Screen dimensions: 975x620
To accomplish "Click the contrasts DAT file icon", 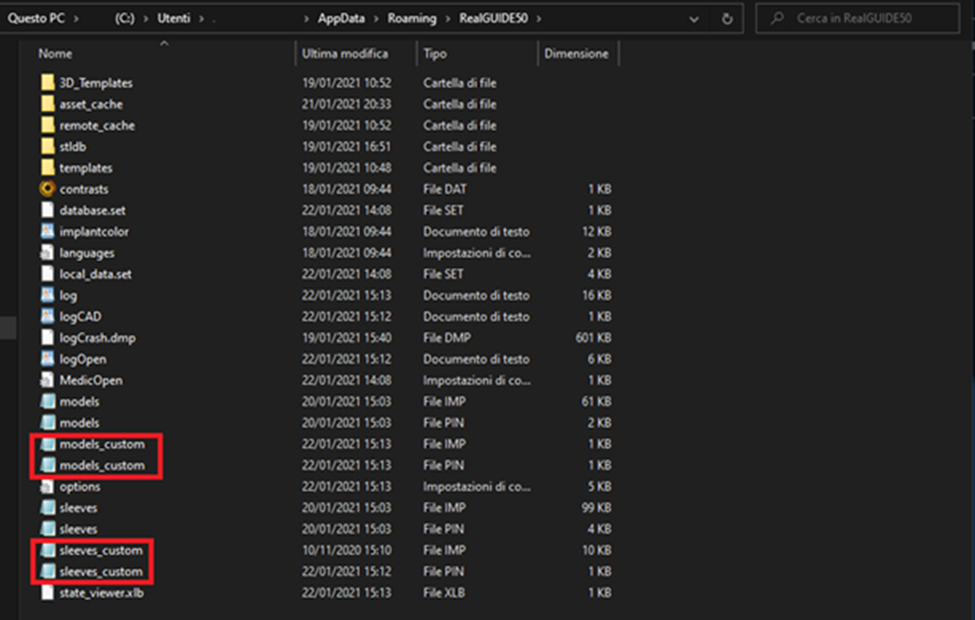I will coord(47,189).
